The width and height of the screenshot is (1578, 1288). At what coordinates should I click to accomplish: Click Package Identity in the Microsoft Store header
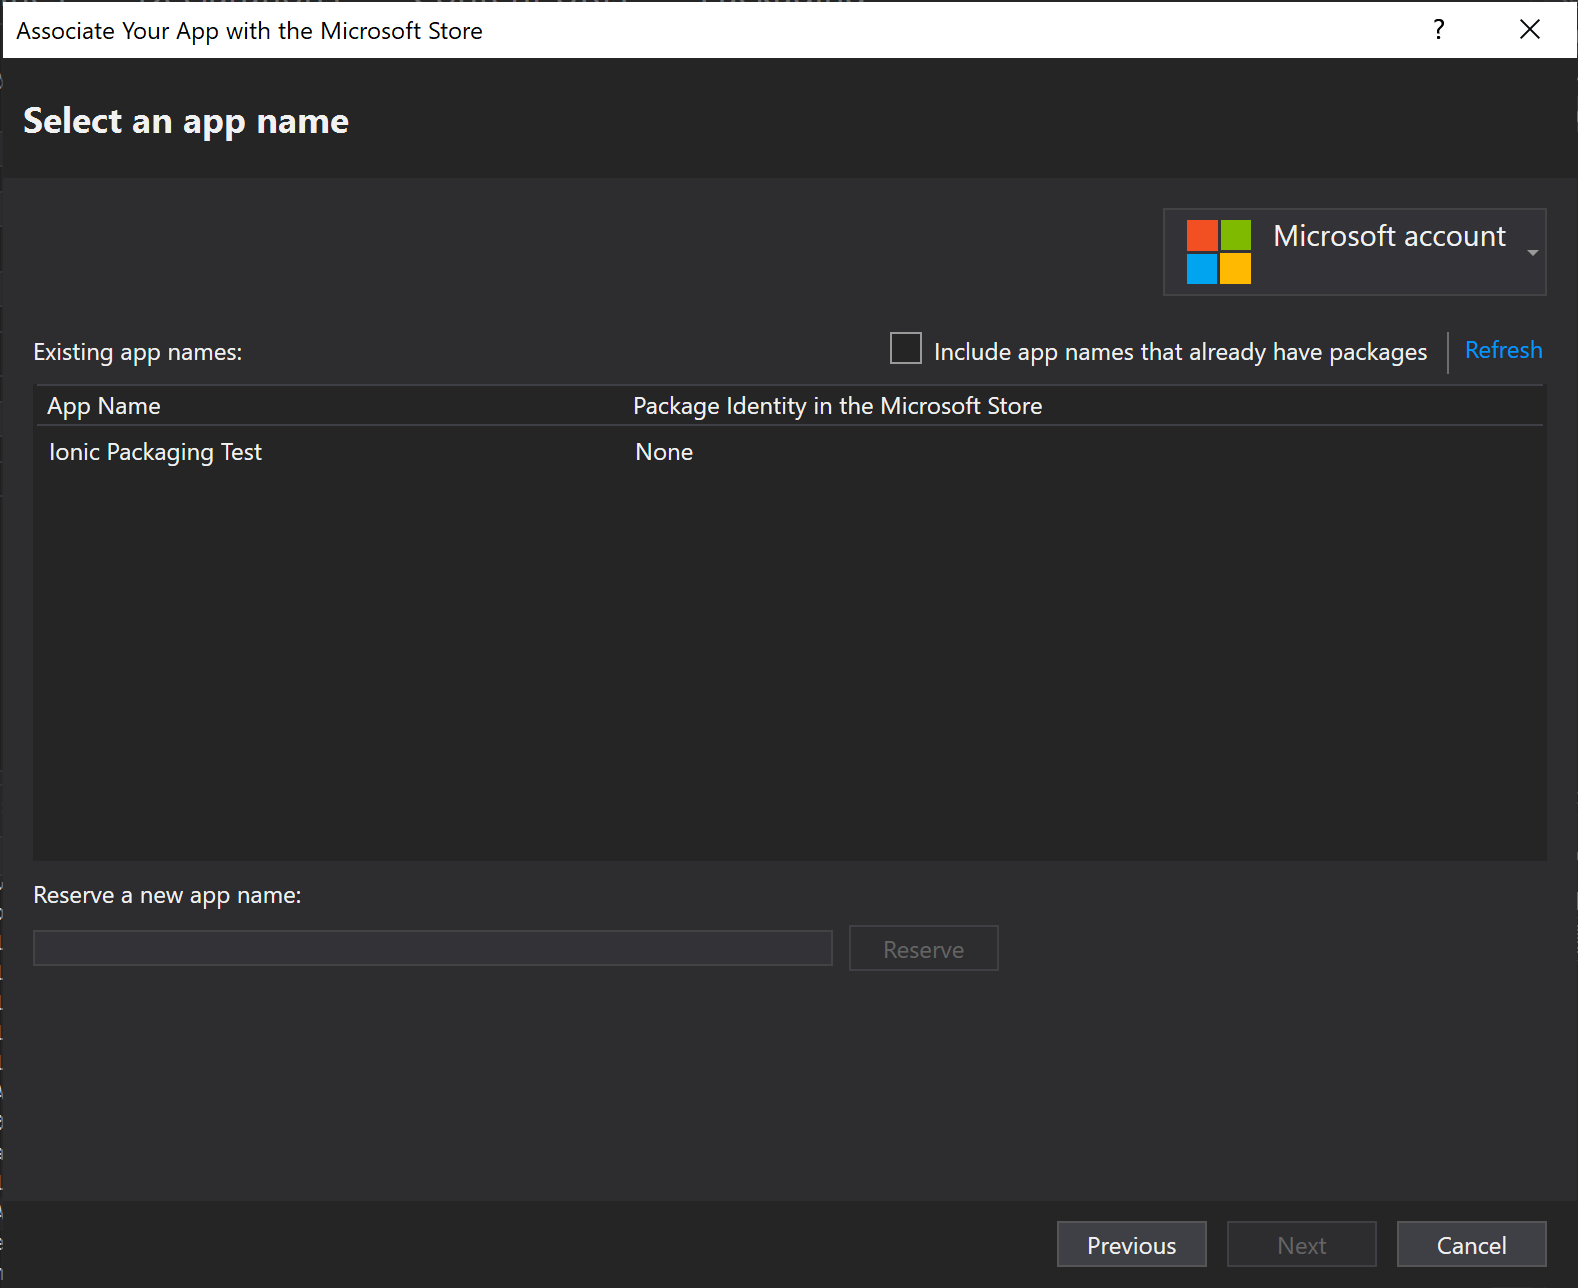pos(837,406)
